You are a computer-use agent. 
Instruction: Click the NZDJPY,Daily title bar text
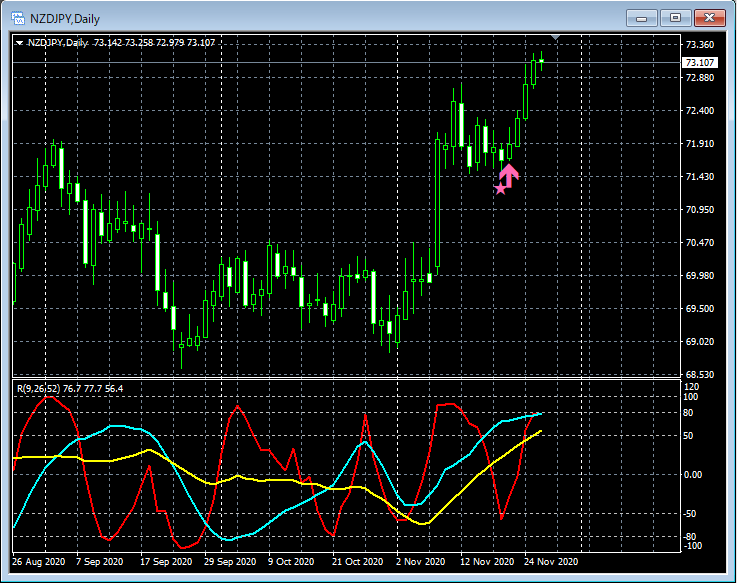pyautogui.click(x=65, y=19)
